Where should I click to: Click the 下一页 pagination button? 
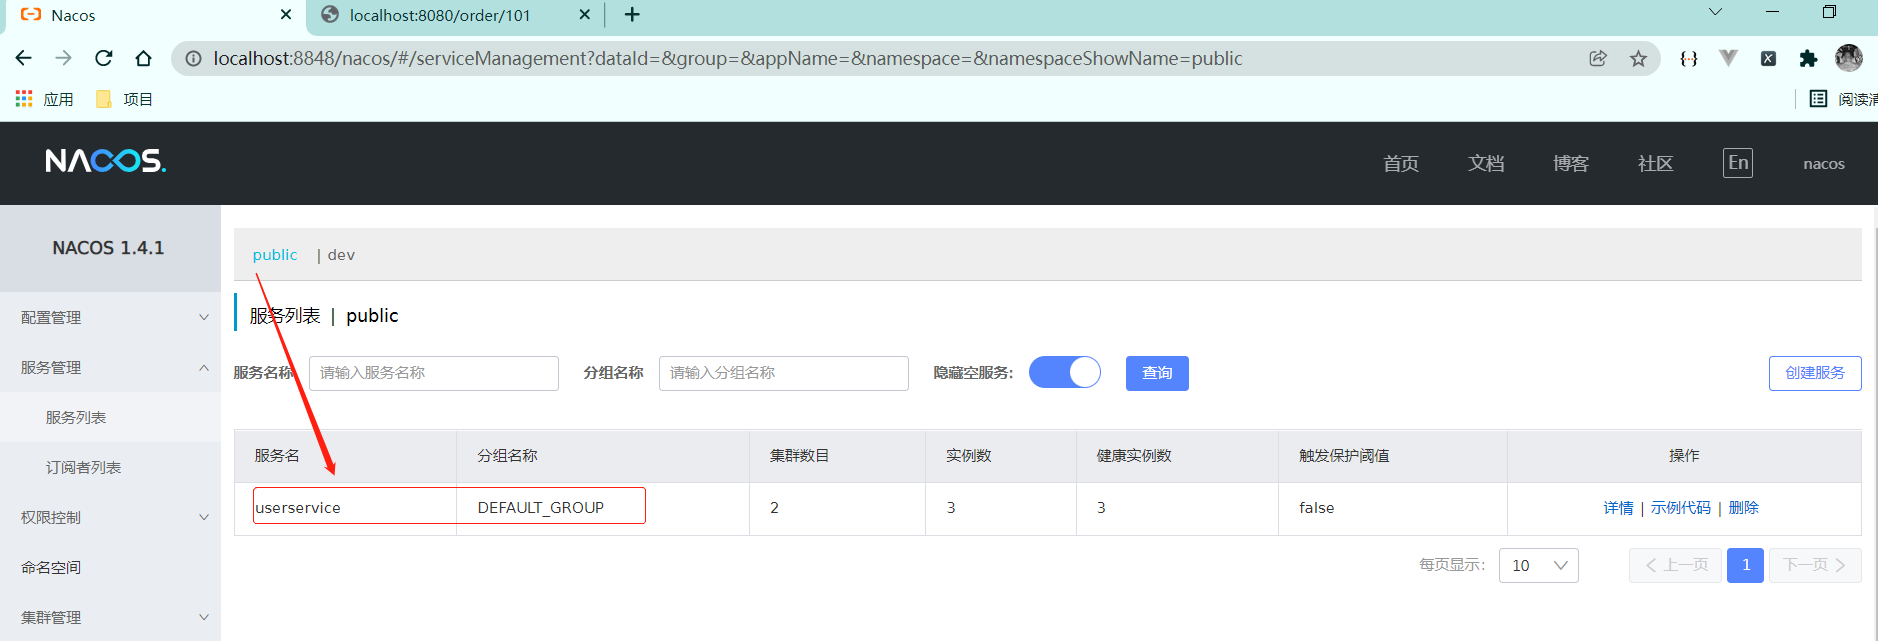(1815, 565)
